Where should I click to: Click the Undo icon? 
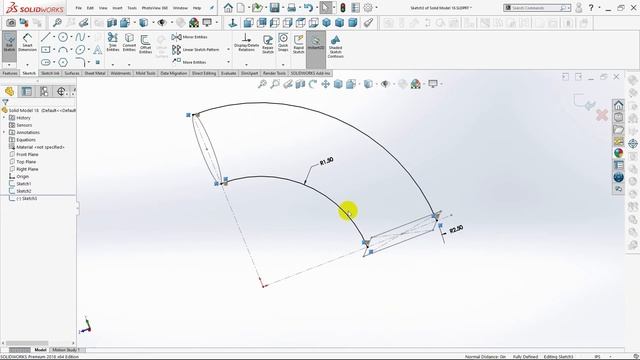click(309, 8)
